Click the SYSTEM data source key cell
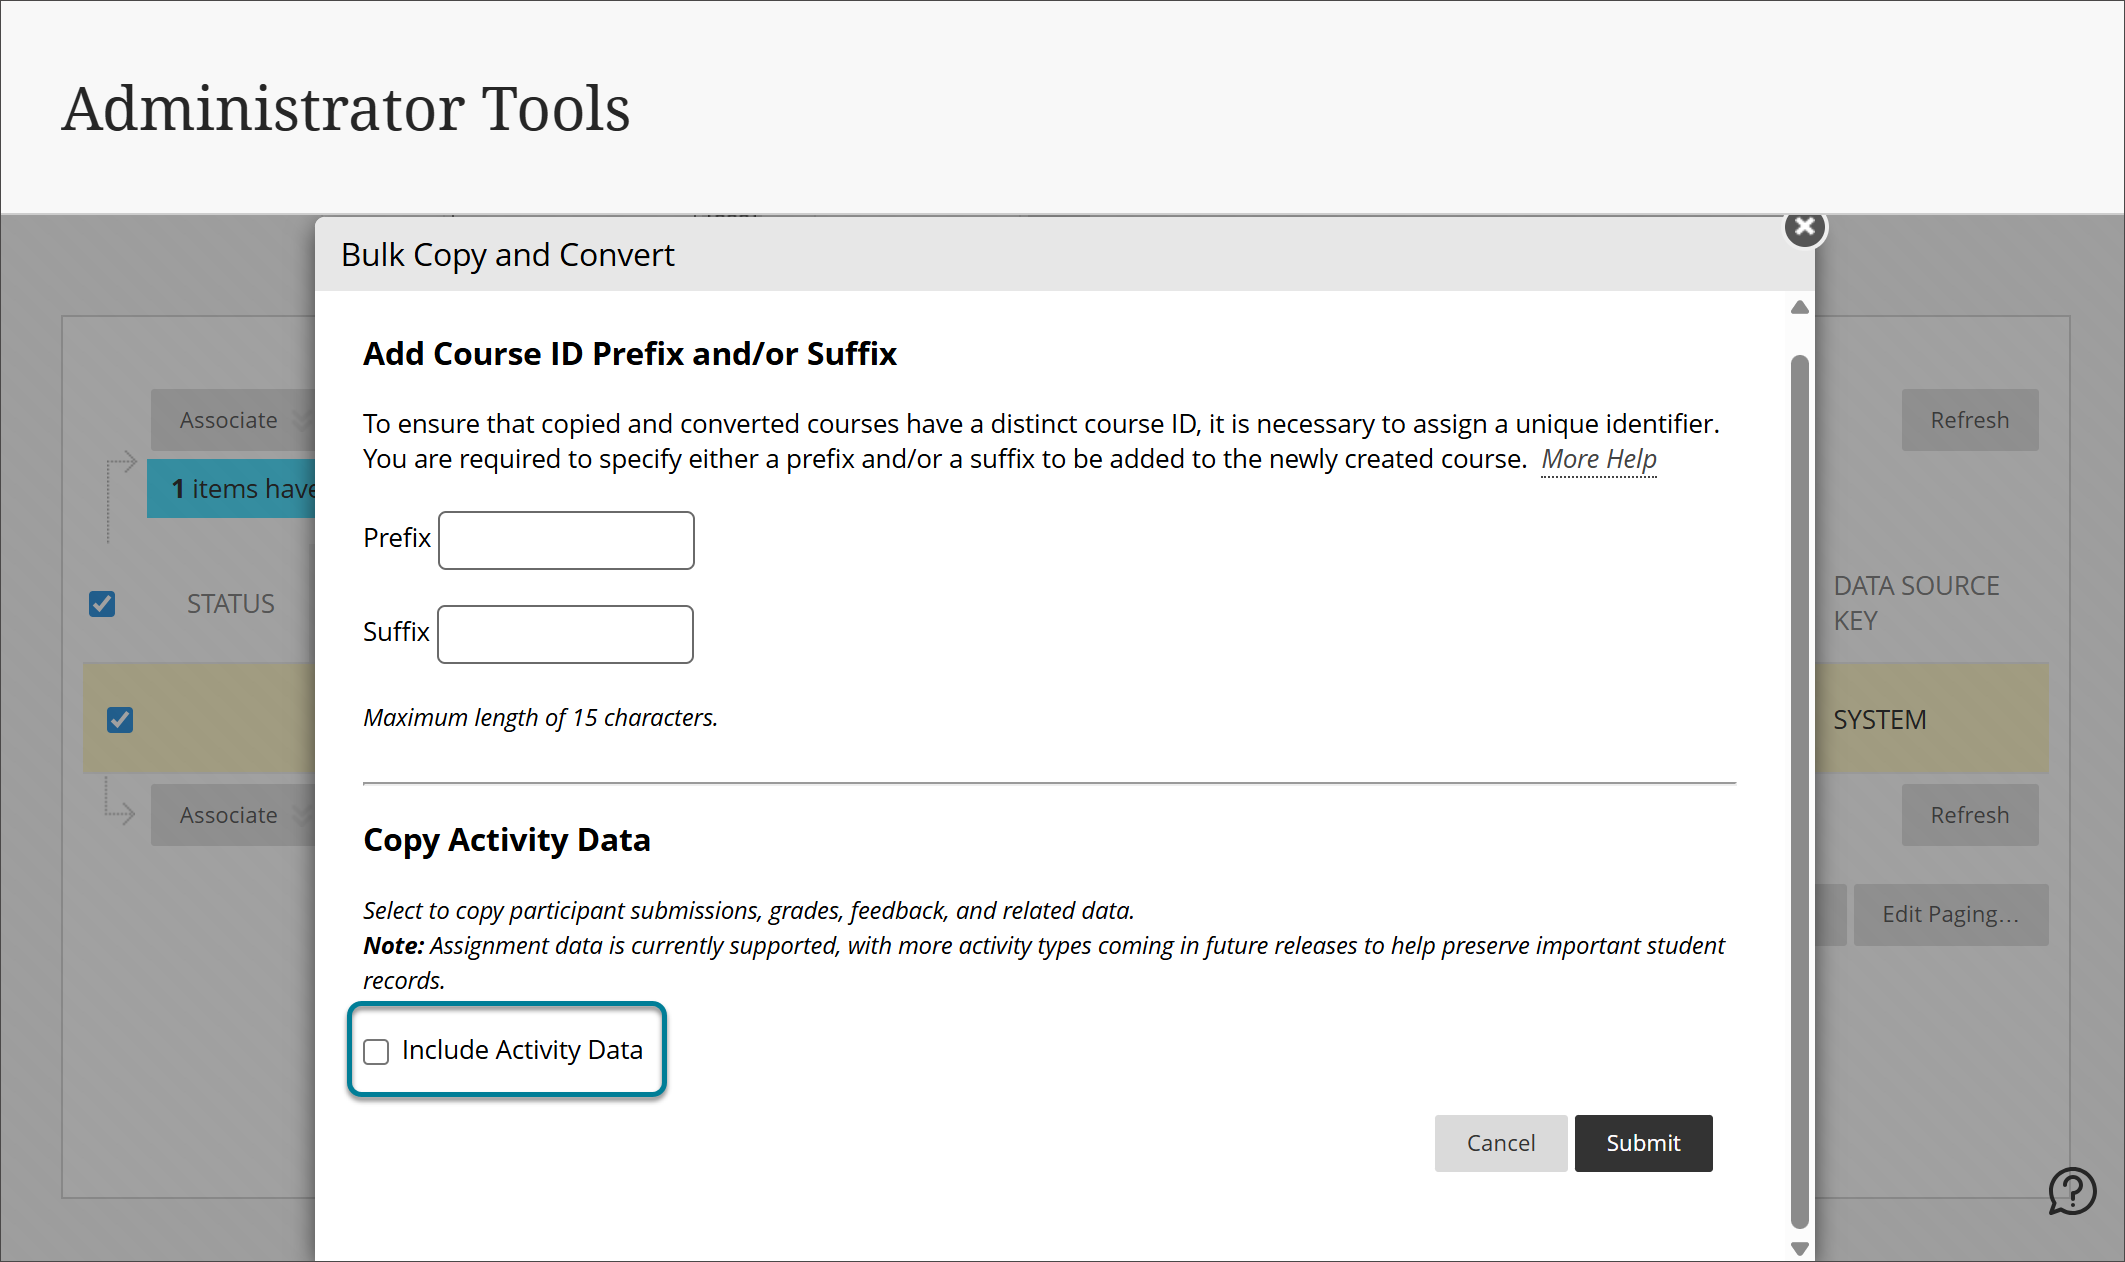2125x1262 pixels. pyautogui.click(x=1879, y=718)
